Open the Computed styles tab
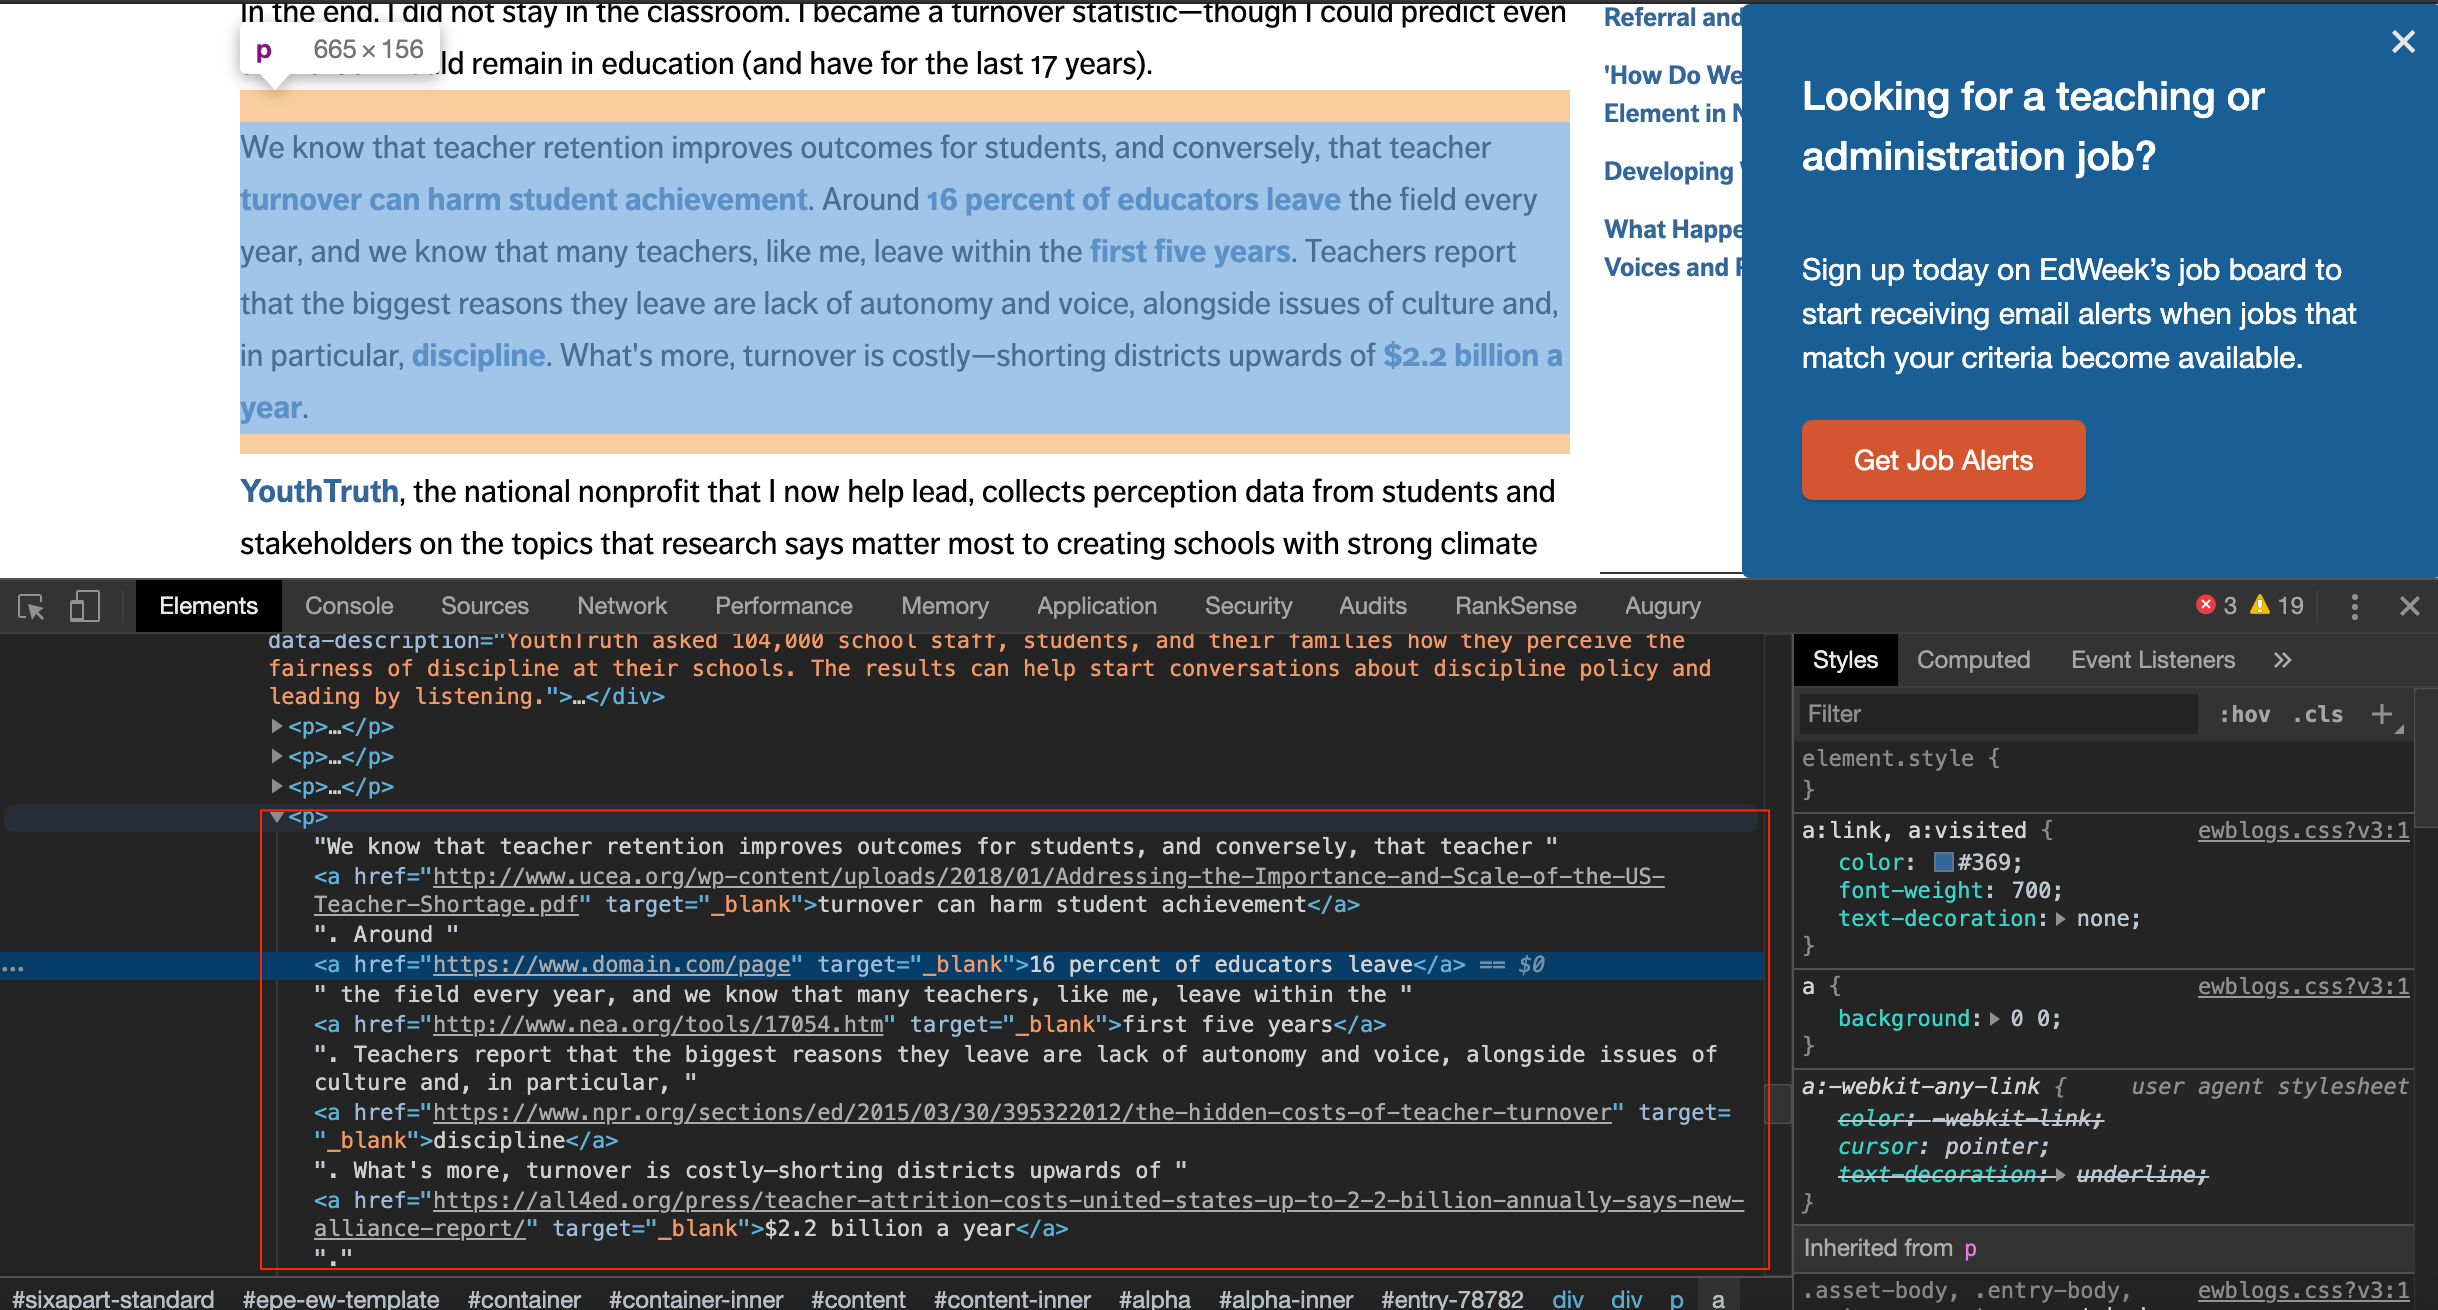Screen dimensions: 2438x1310 click(1973, 660)
